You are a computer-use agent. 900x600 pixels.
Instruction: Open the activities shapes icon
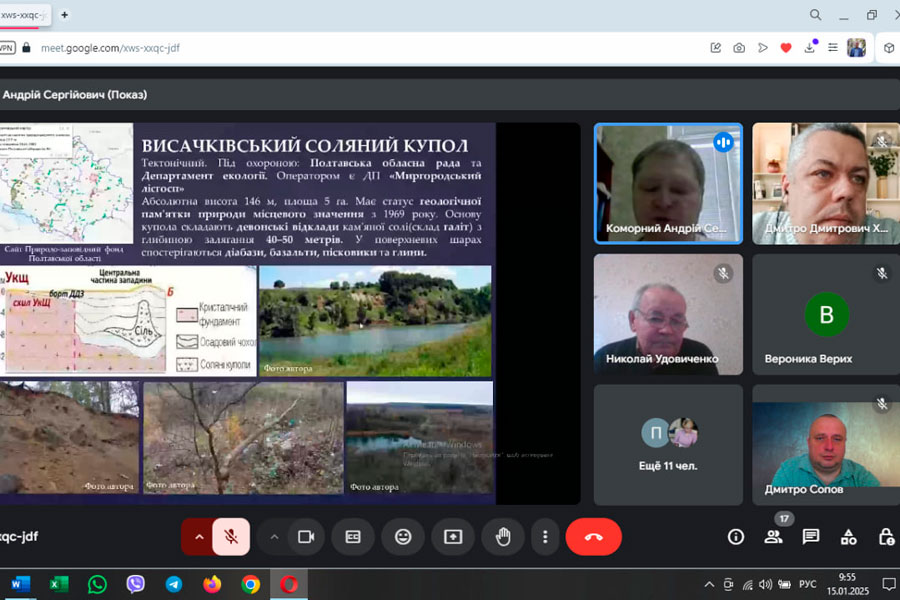(x=848, y=537)
